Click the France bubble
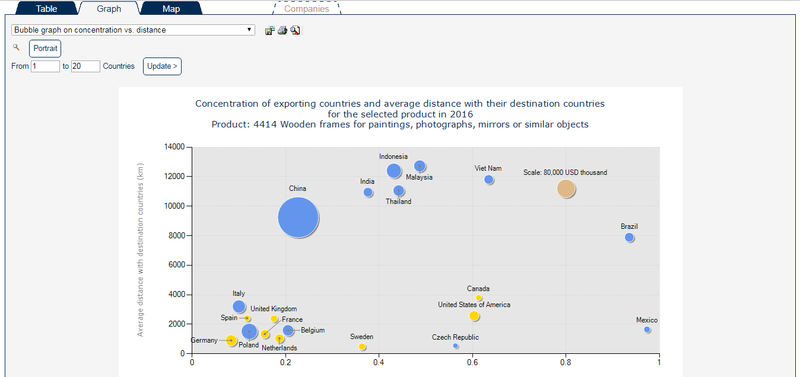800x377 pixels. [x=265, y=334]
